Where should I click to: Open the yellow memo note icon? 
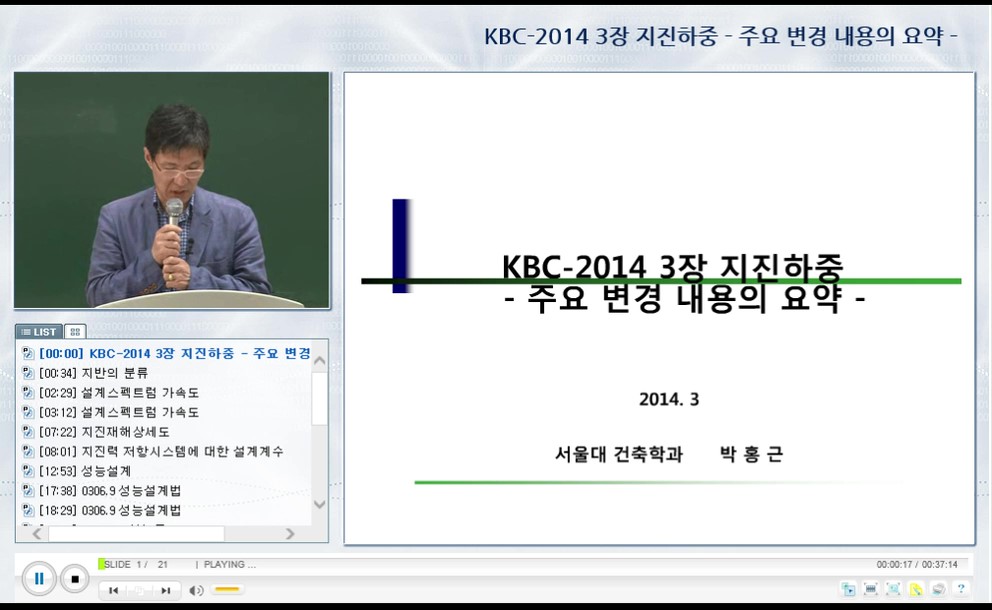pos(916,589)
